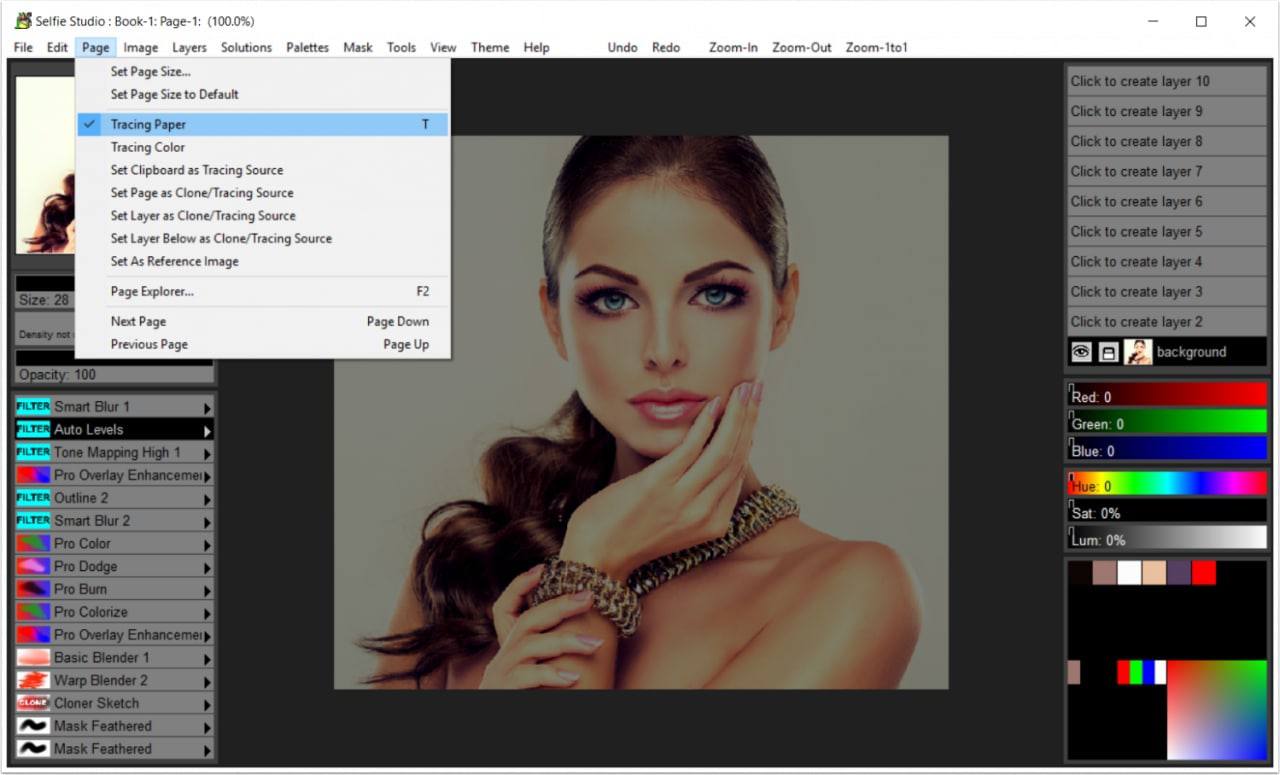Viewport: 1280px width, 775px height.
Task: Select the Smart Blur 1 filter icon
Action: pos(33,407)
